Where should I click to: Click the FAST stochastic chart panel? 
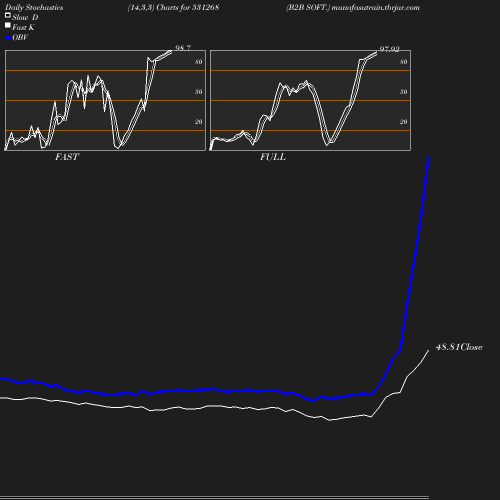[x=105, y=100]
